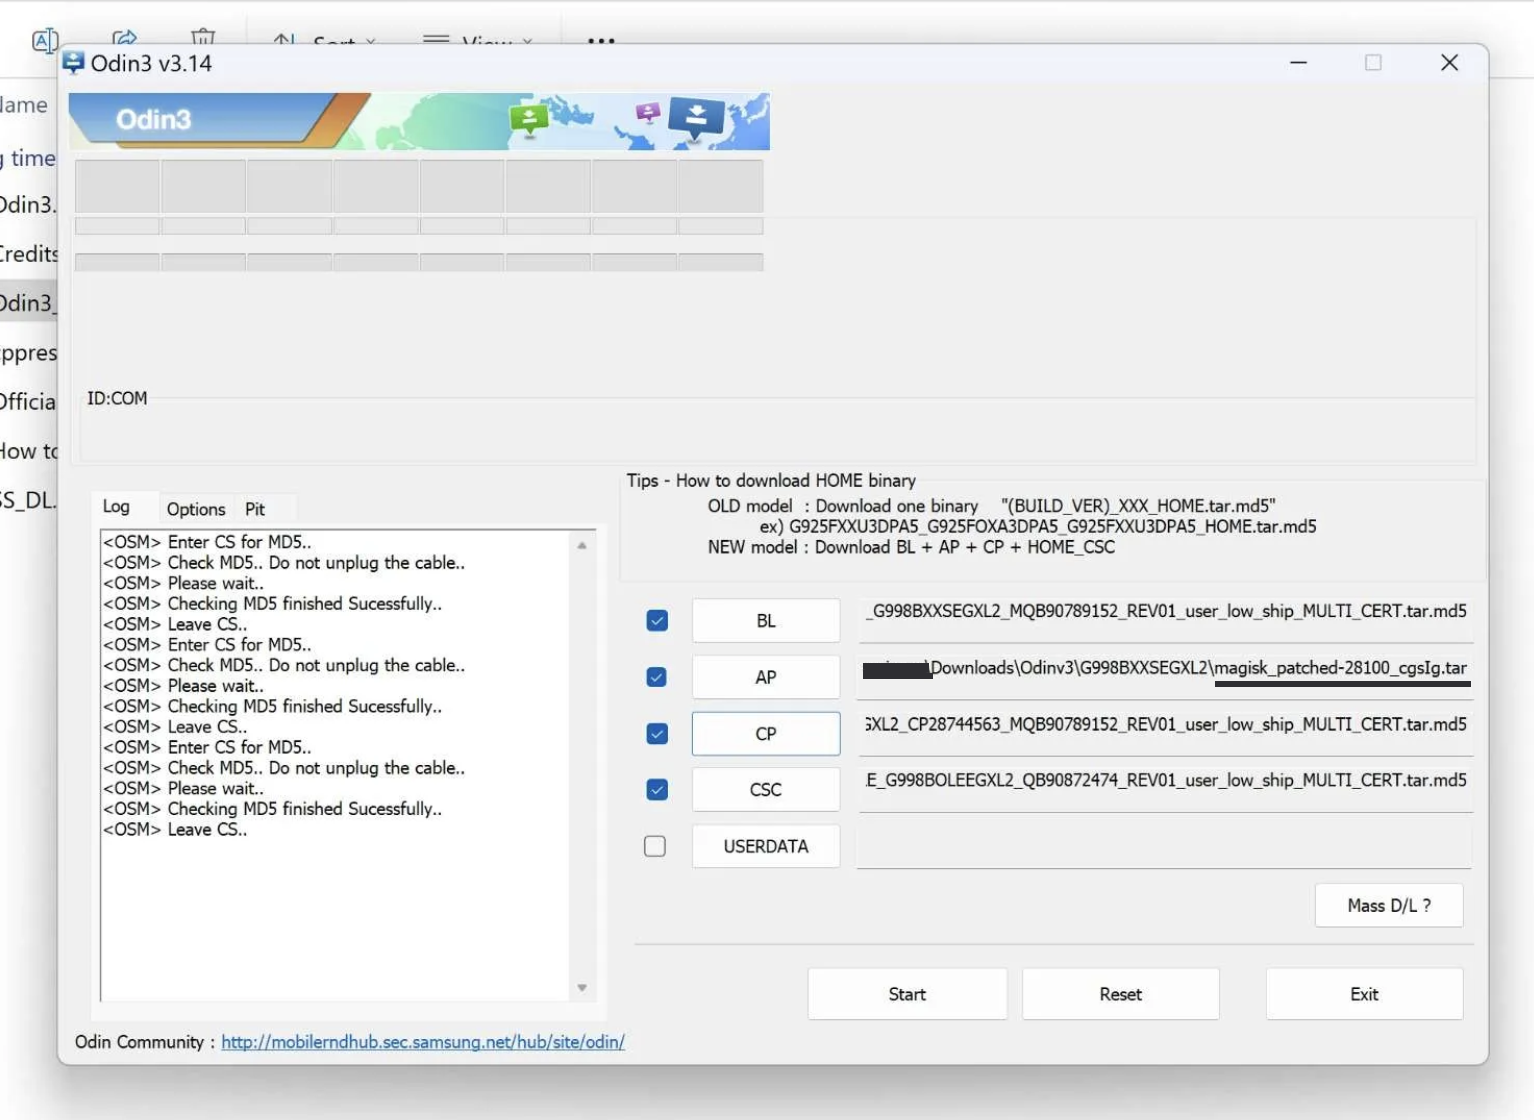The height and width of the screenshot is (1120, 1534).
Task: Click the BL button to browse firmware
Action: pyautogui.click(x=766, y=621)
